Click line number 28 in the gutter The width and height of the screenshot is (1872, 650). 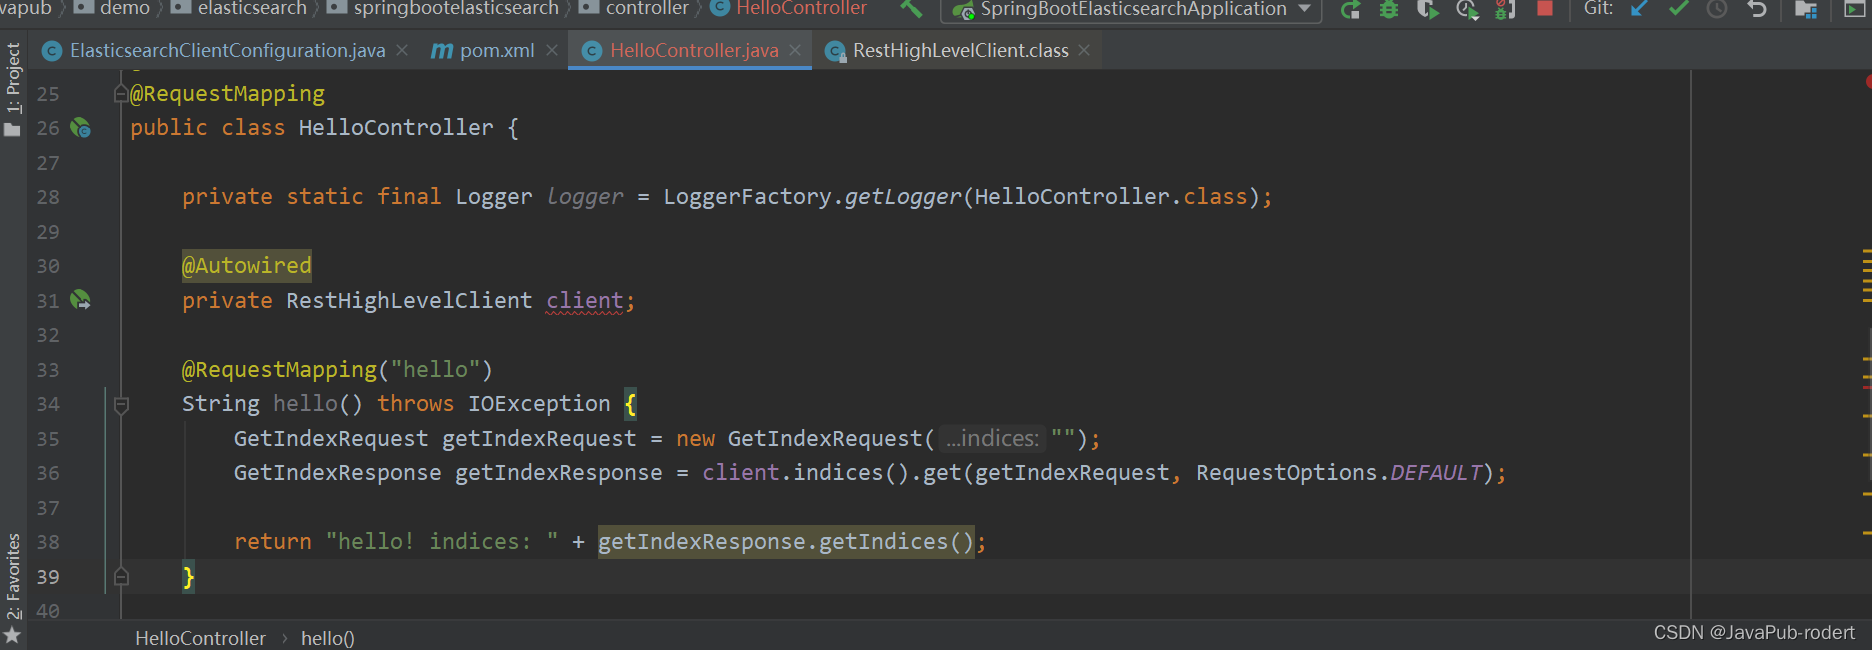click(48, 197)
